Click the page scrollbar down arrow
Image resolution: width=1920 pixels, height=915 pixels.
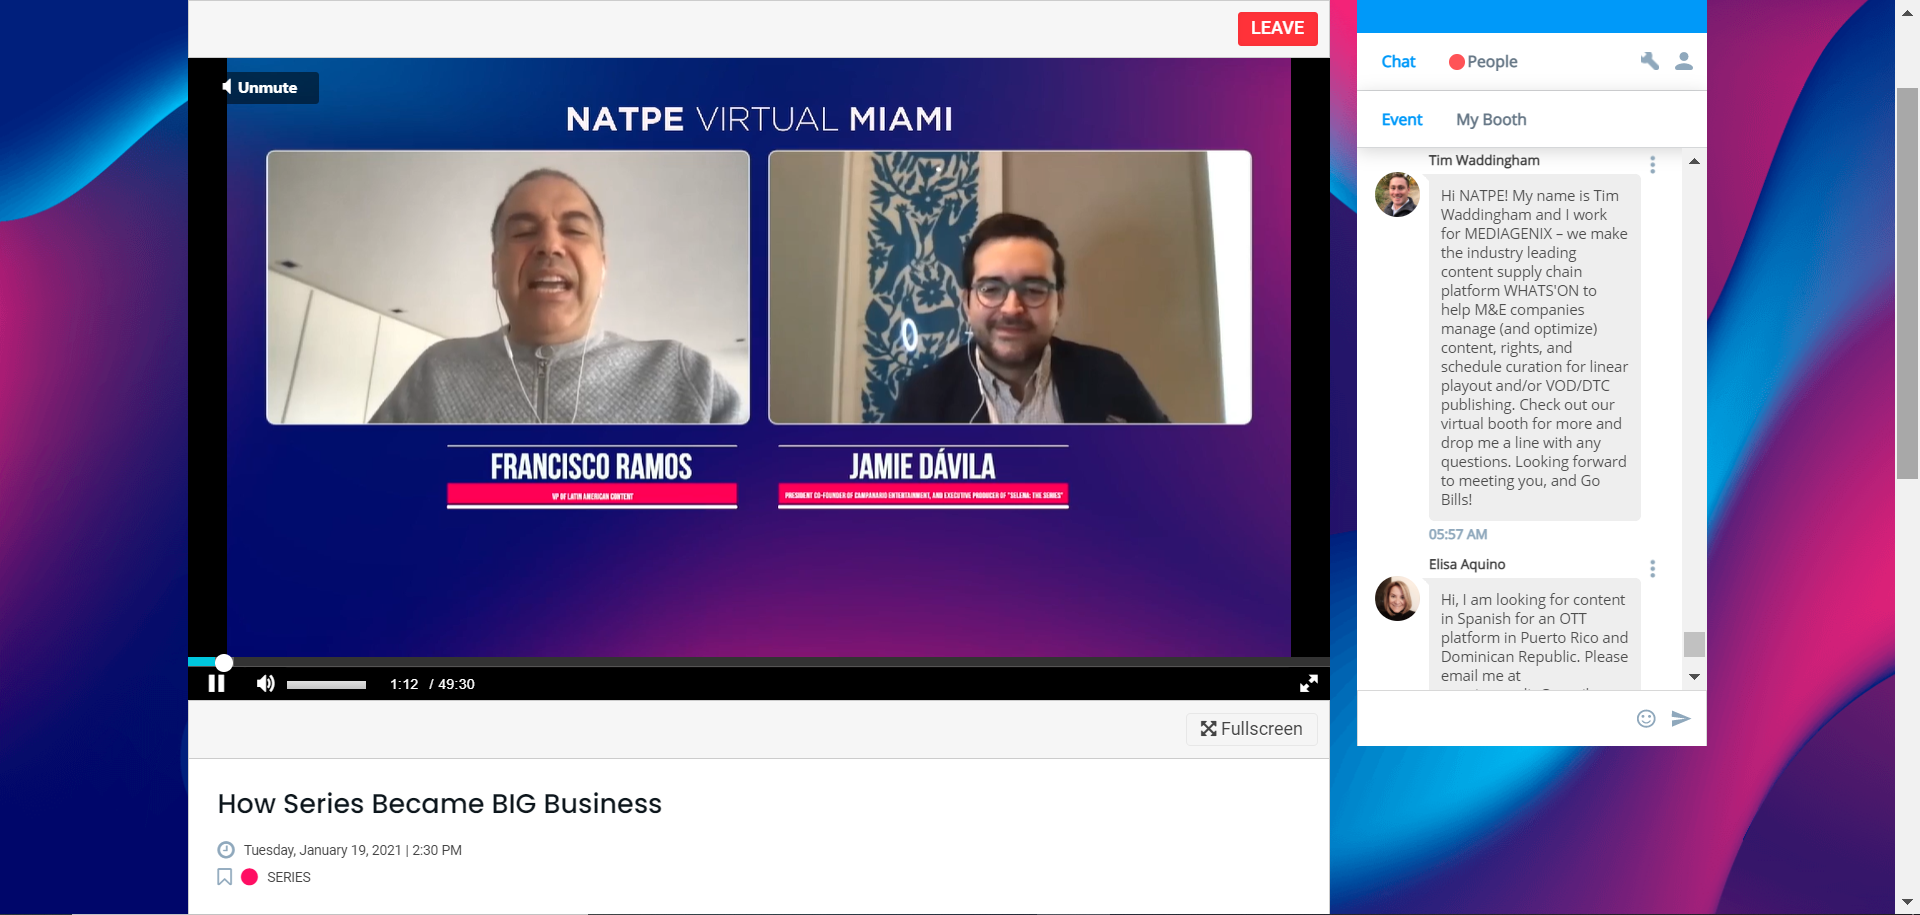tap(1908, 903)
